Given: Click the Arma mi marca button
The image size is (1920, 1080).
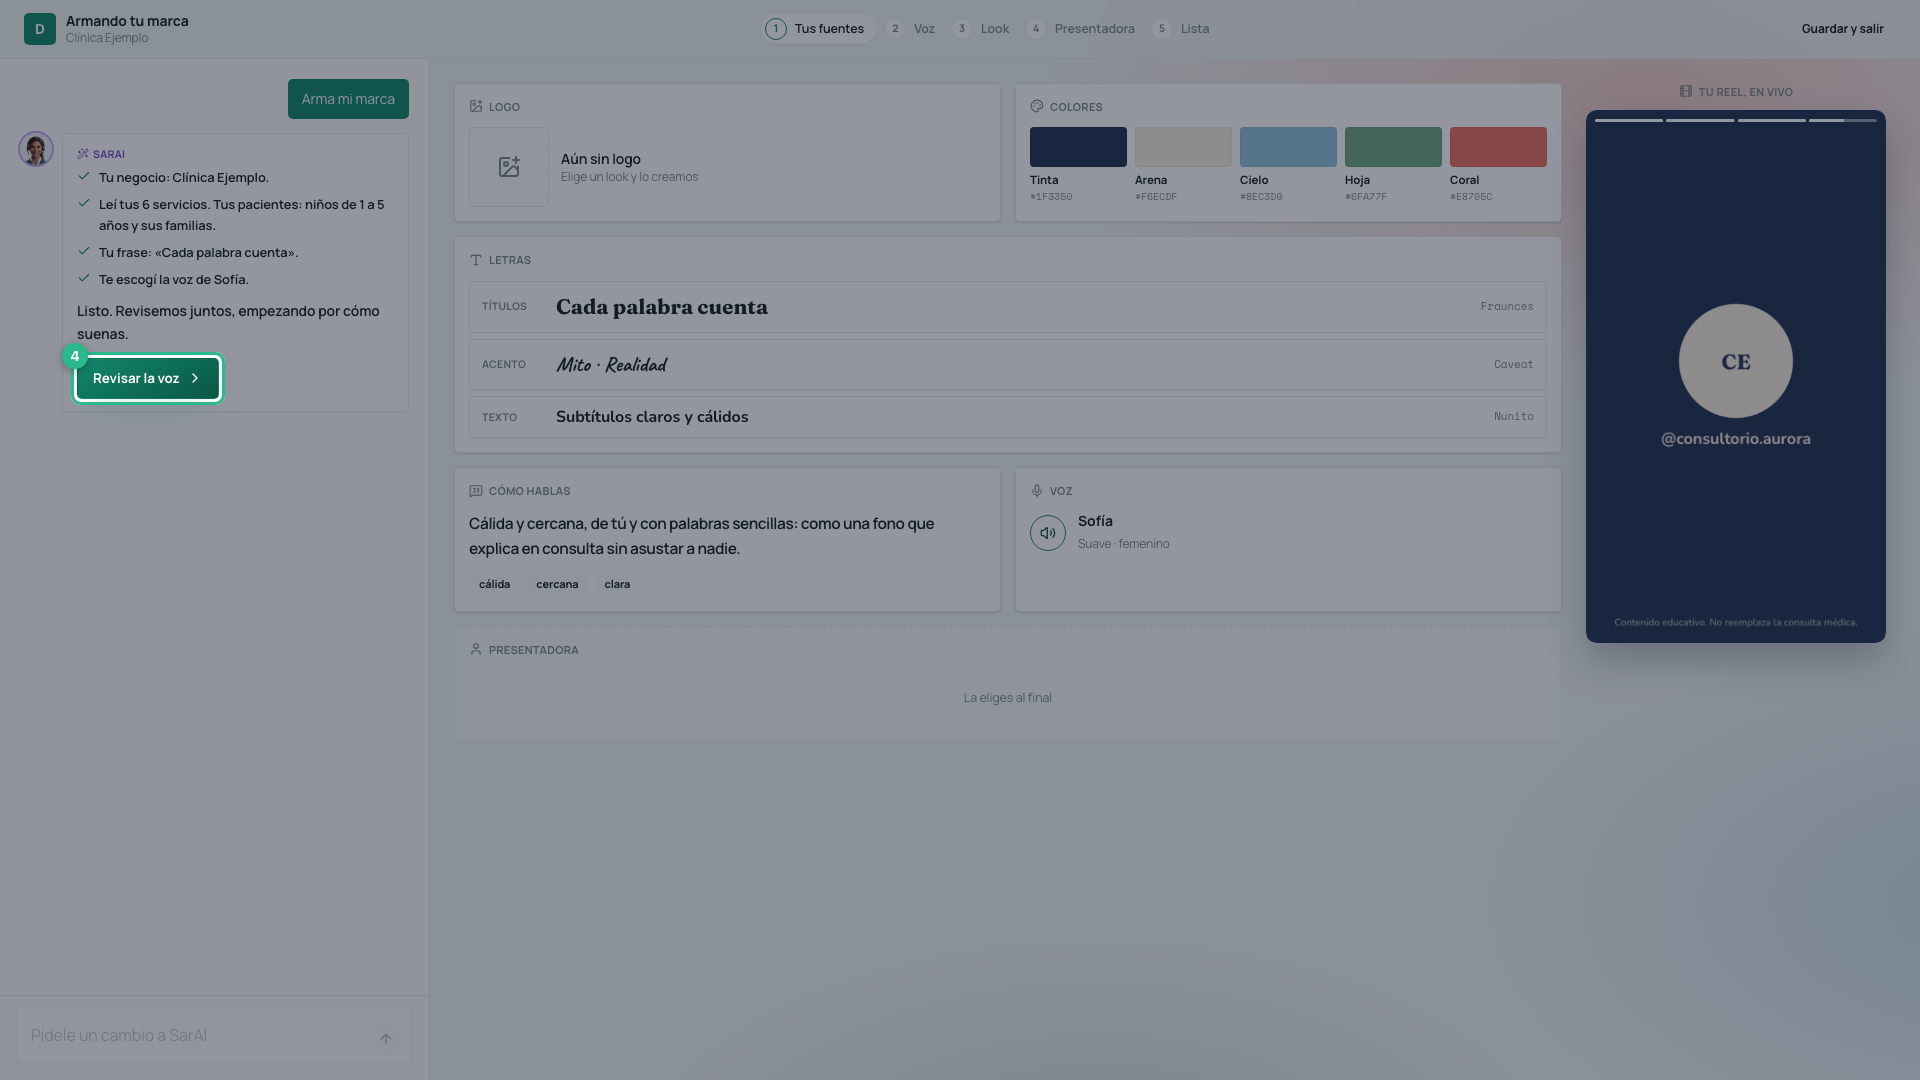Looking at the screenshot, I should pyautogui.click(x=348, y=99).
